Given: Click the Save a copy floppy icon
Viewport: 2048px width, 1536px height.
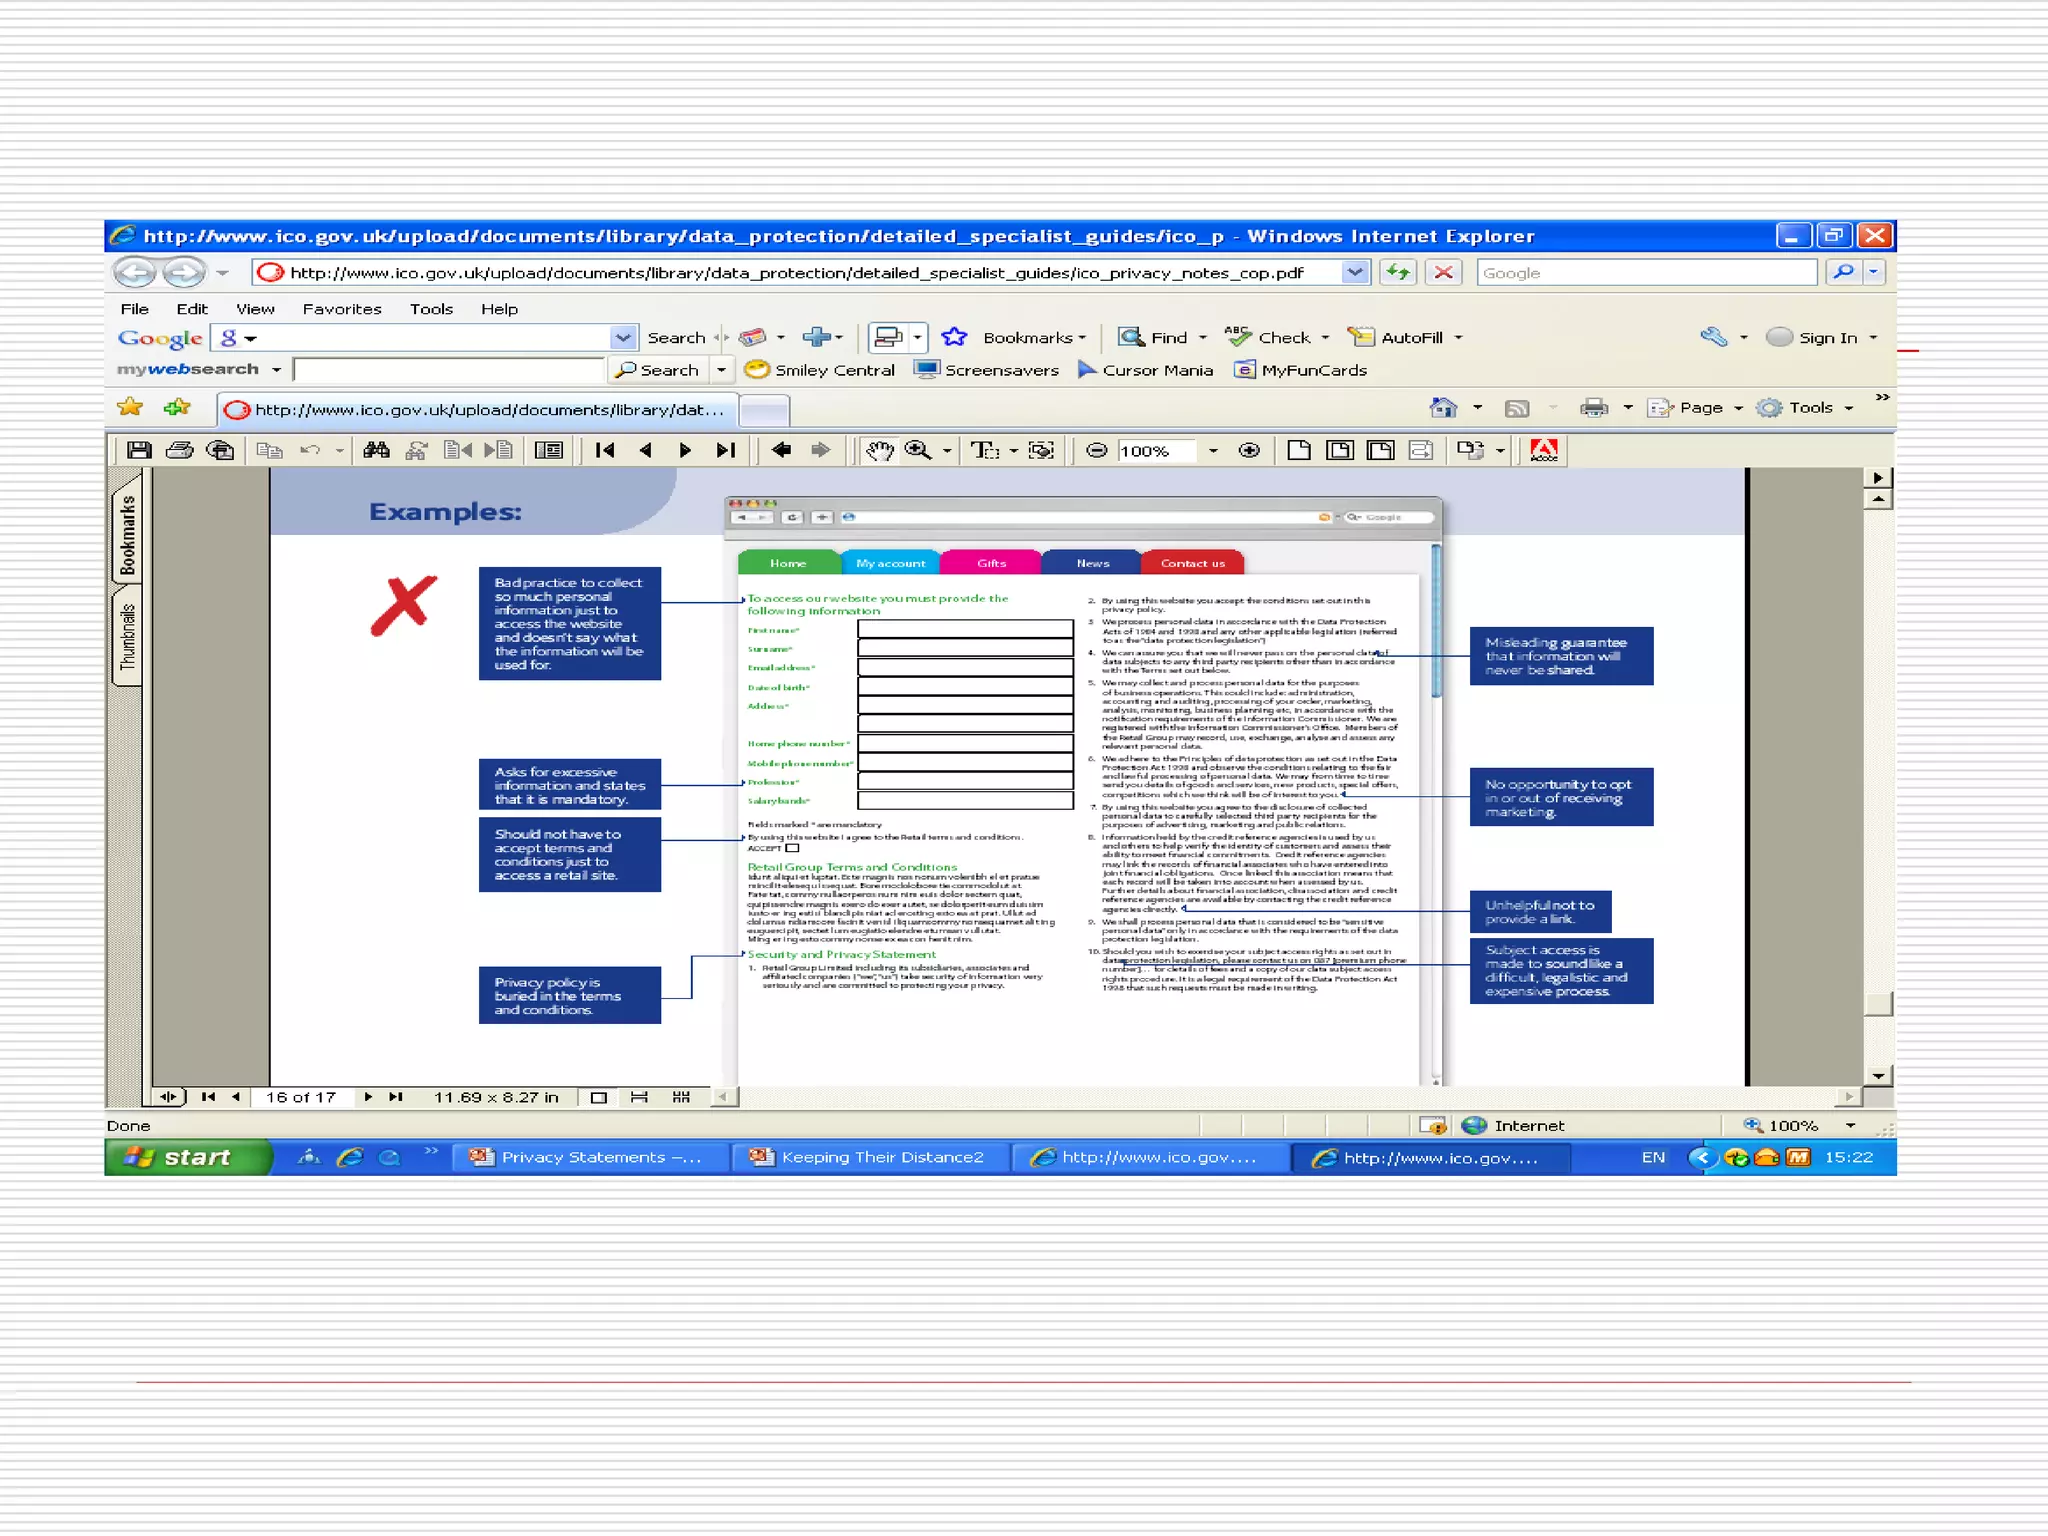Looking at the screenshot, I should pyautogui.click(x=139, y=450).
